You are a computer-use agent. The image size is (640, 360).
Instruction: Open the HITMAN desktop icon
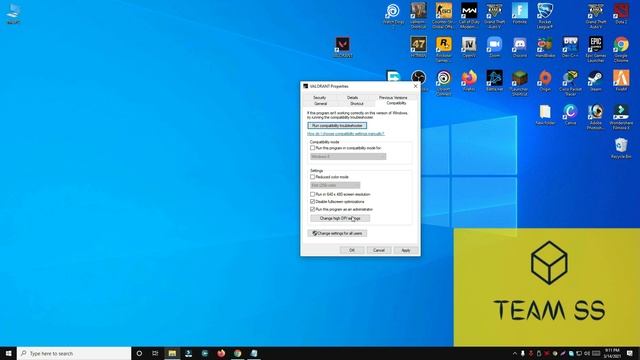click(418, 47)
